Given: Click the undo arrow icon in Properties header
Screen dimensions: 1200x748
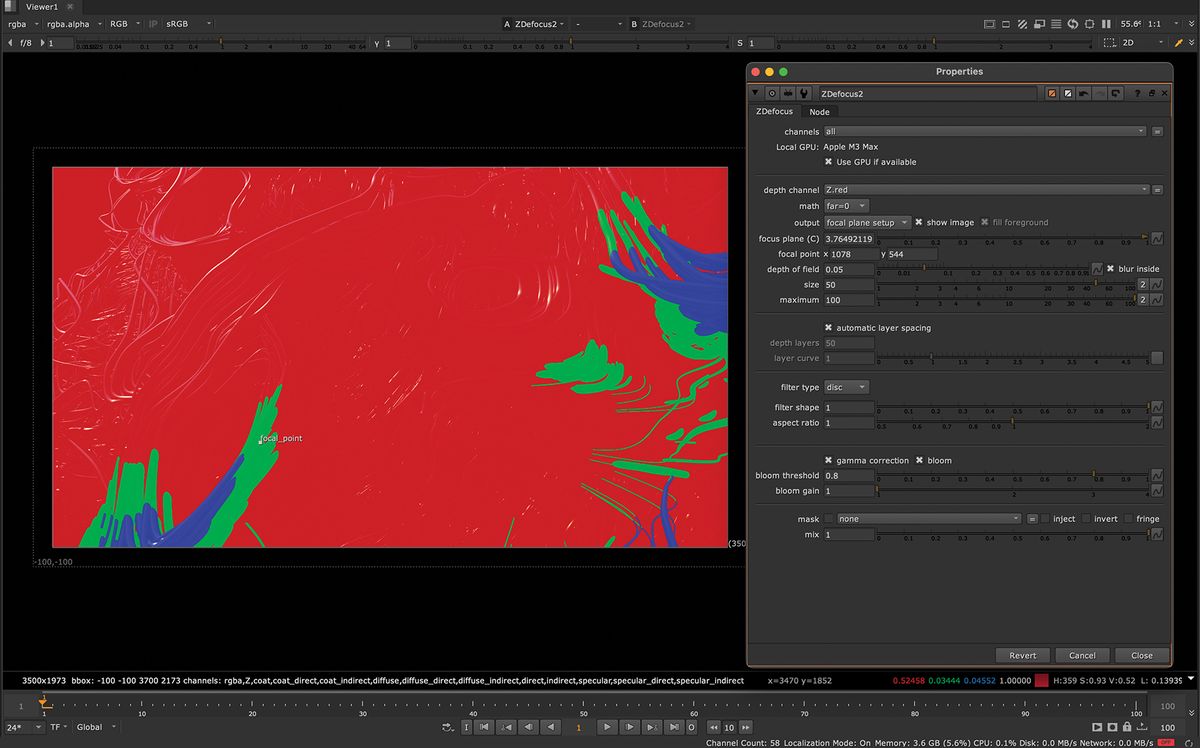Looking at the screenshot, I should click(x=1083, y=93).
